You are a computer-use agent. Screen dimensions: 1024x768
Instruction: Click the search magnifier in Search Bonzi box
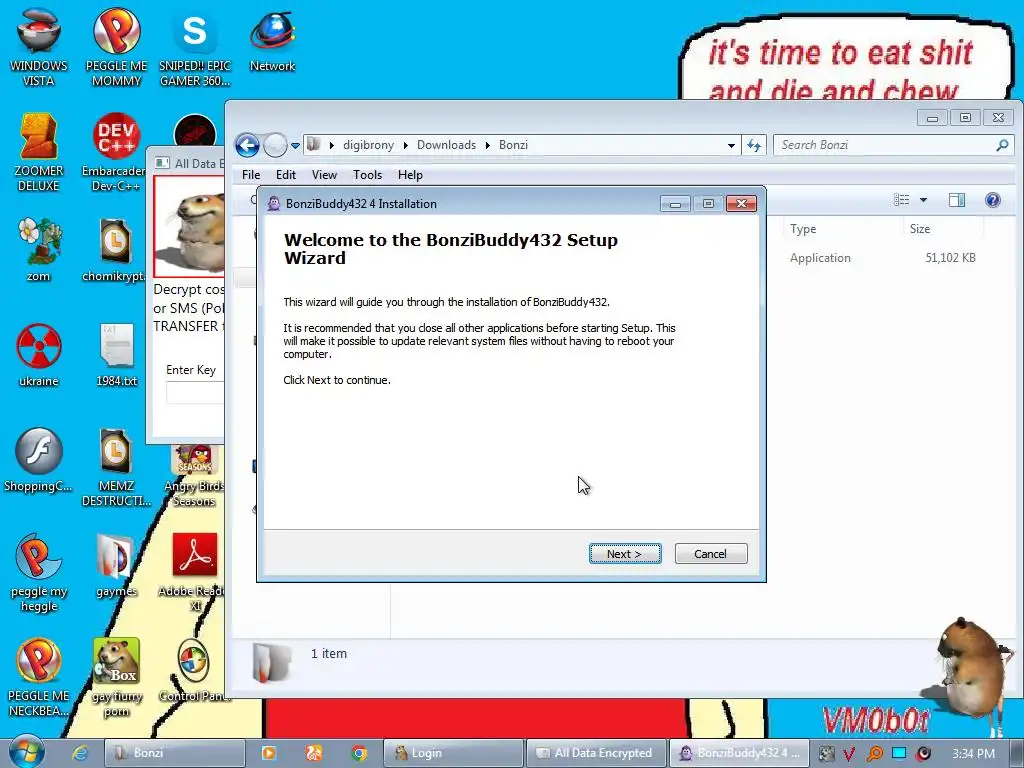(x=1002, y=145)
